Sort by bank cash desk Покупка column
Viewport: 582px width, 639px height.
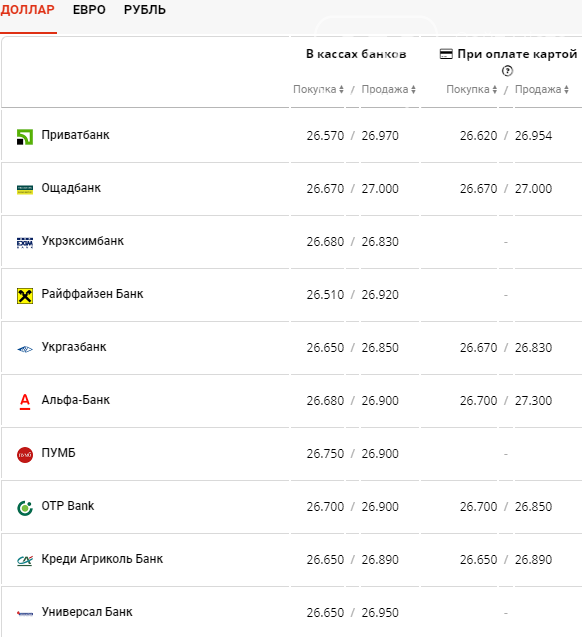coord(318,89)
